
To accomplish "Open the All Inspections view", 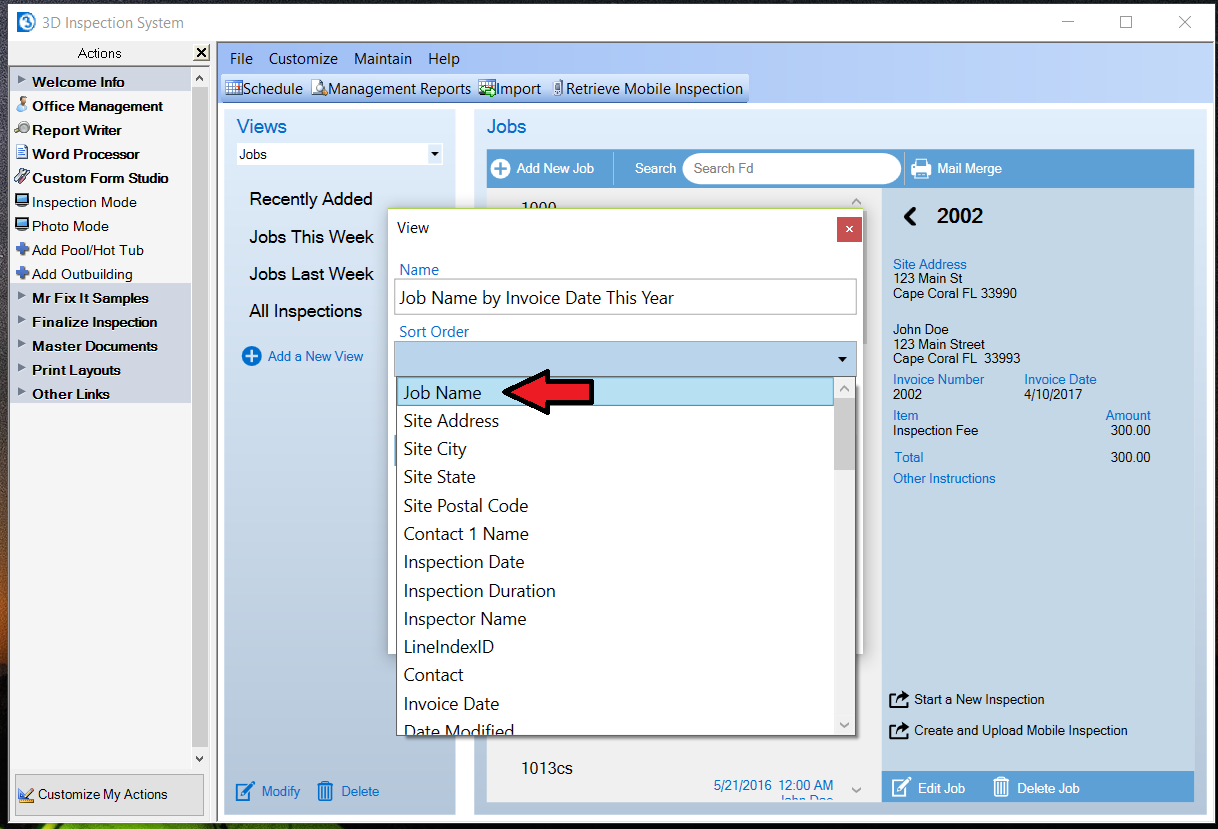I will click(305, 311).
